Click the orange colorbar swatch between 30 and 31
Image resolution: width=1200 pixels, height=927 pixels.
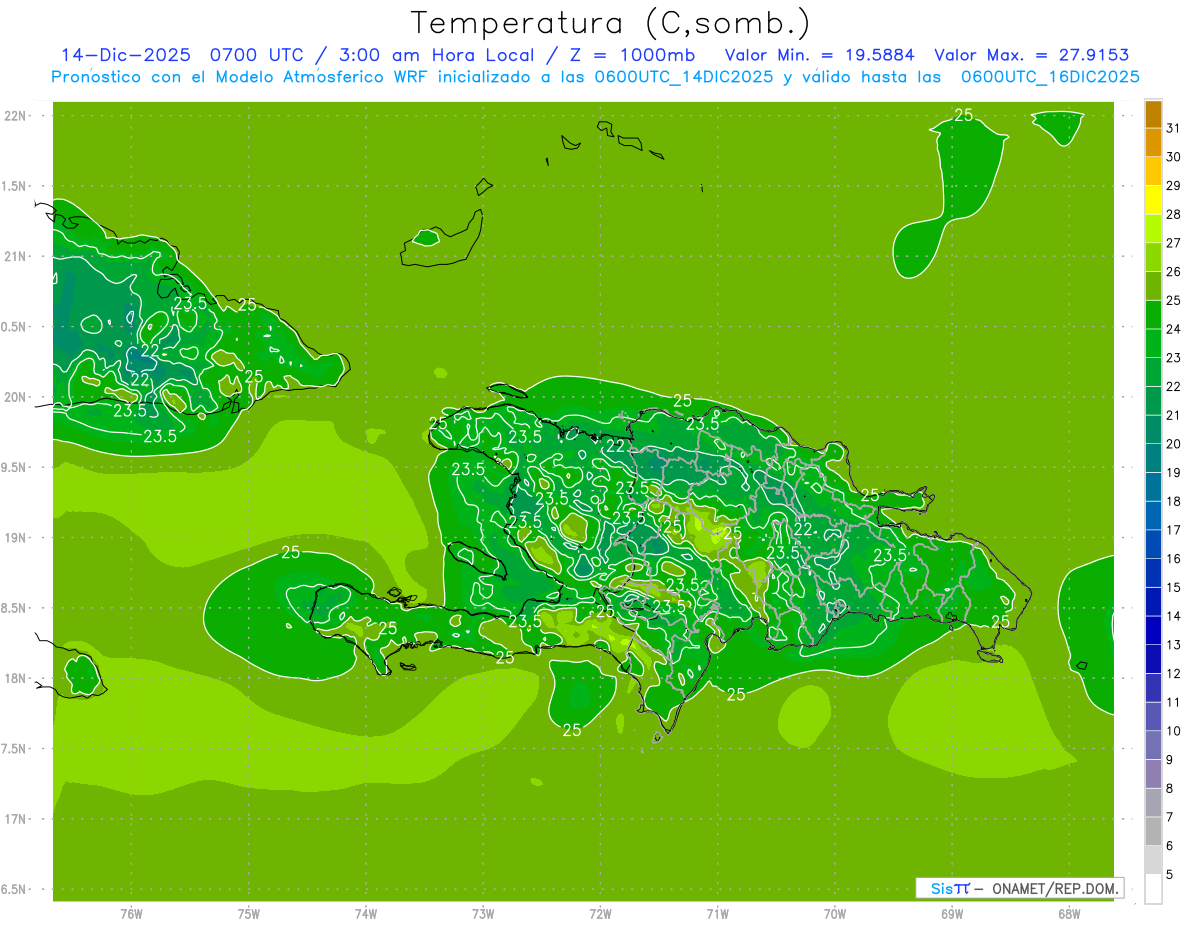[1153, 143]
